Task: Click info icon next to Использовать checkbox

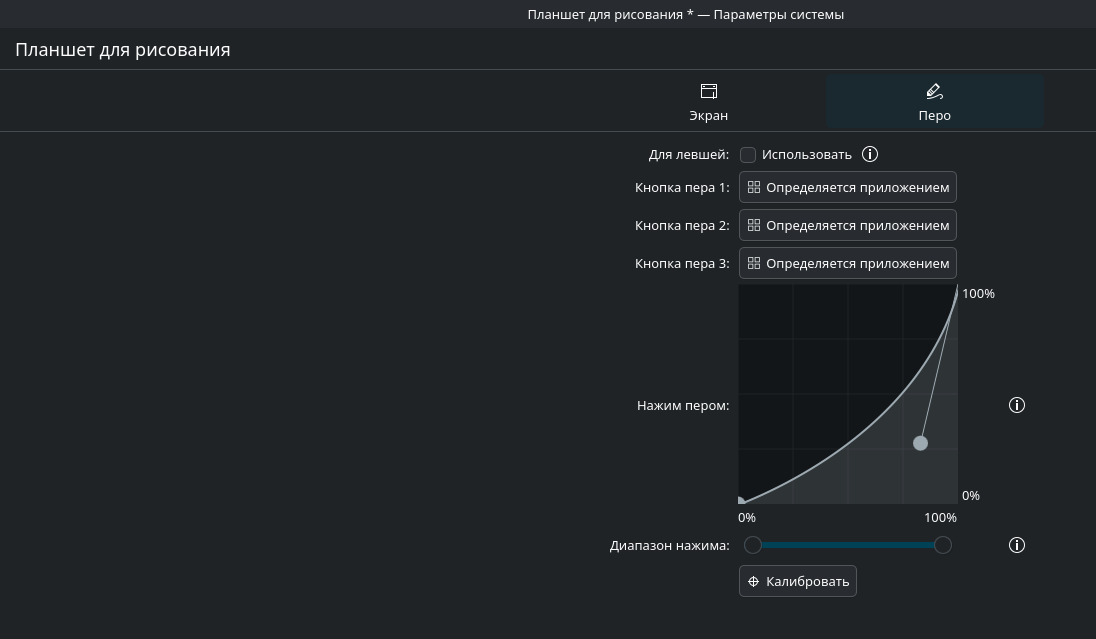Action: point(870,154)
